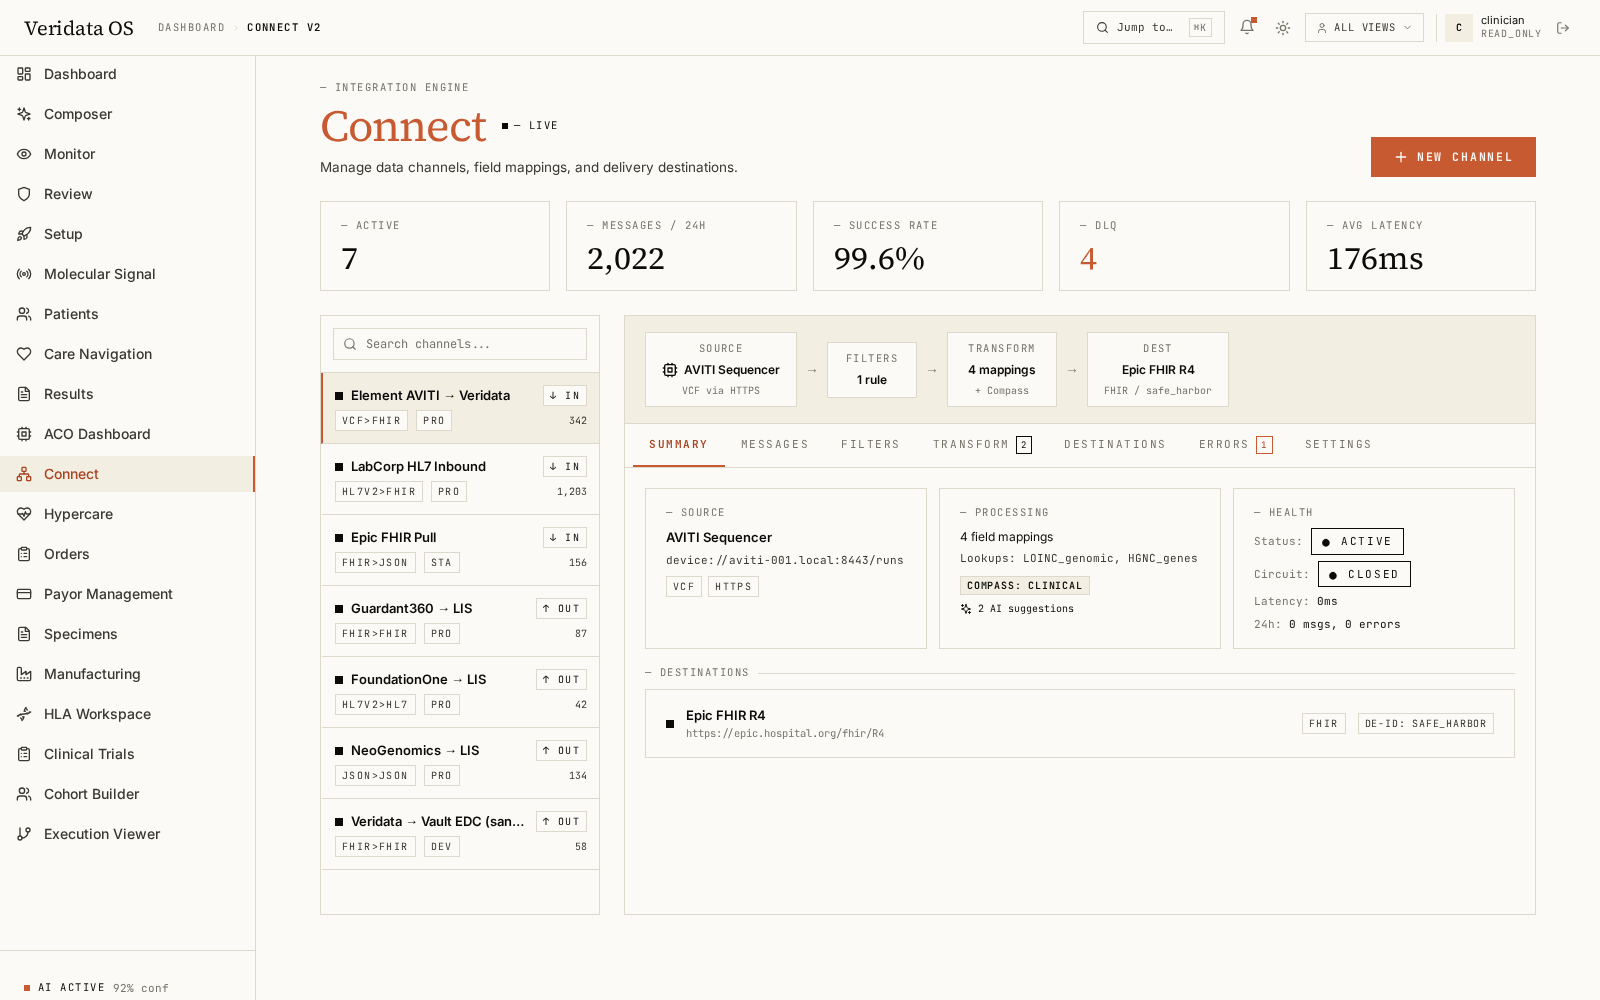This screenshot has width=1600, height=1000.
Task: Click the Orders clipboard icon
Action: [x=24, y=554]
